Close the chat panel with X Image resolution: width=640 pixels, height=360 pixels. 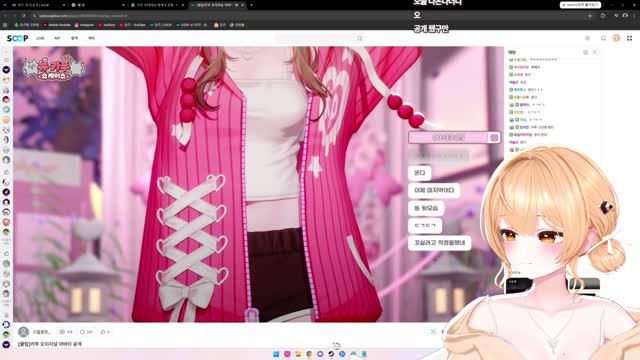595,52
